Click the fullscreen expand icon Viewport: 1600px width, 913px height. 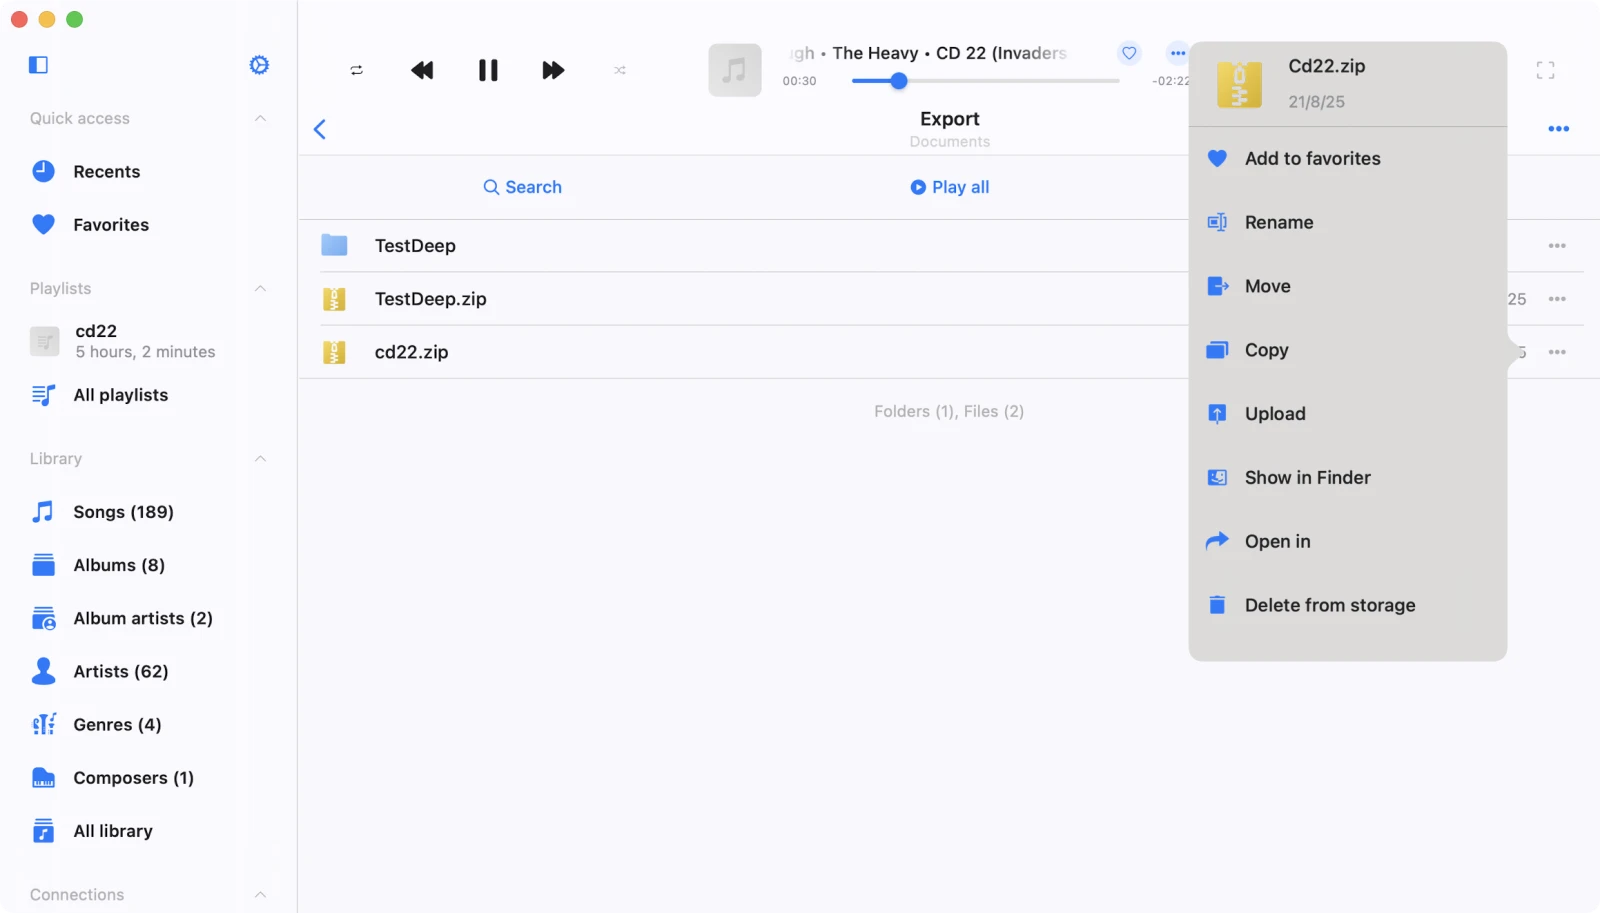point(1545,70)
